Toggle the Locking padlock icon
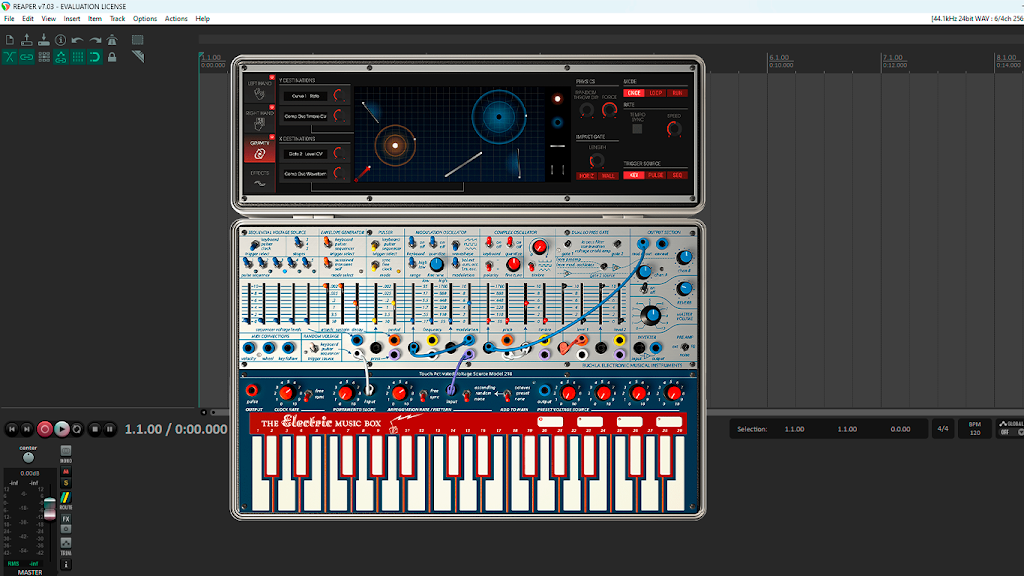Screen dimensions: 1024x576 point(112,57)
